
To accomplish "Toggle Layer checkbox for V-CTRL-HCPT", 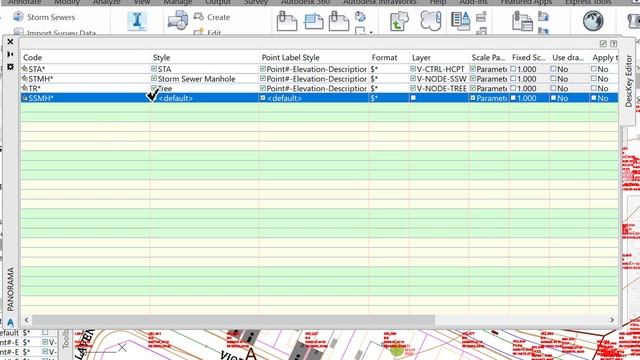I will tap(413, 69).
